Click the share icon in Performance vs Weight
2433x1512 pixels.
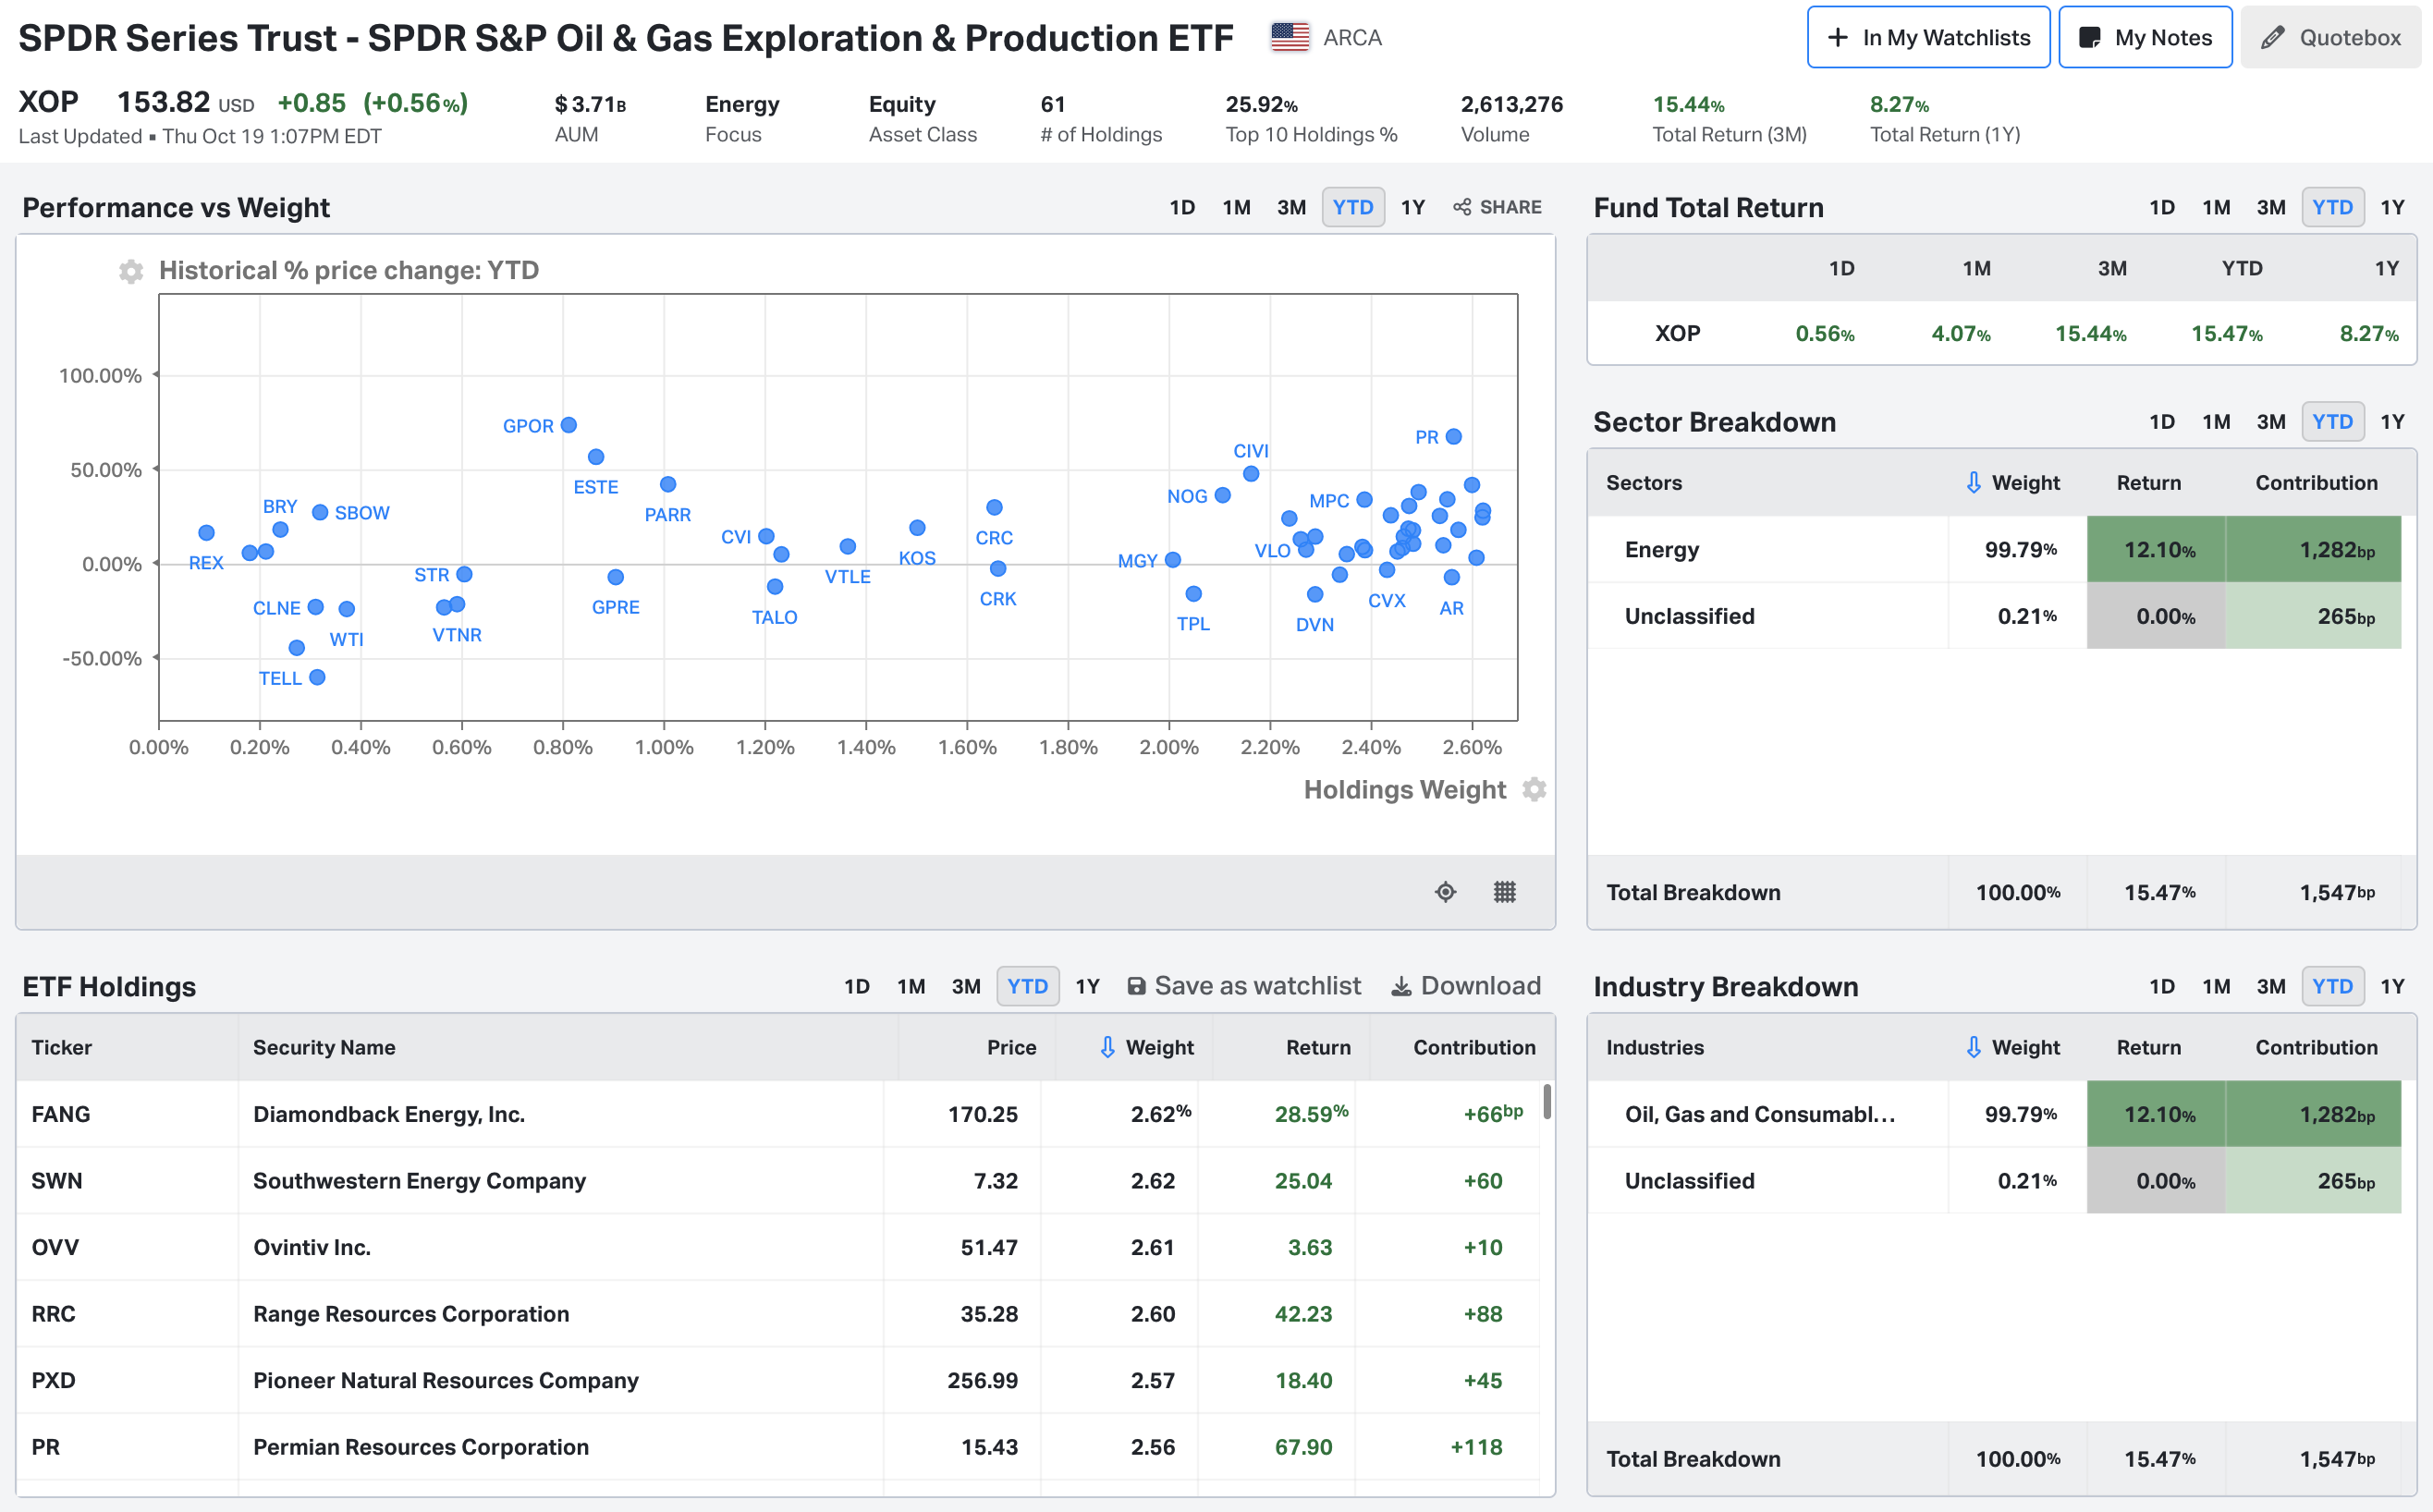pyautogui.click(x=1462, y=207)
